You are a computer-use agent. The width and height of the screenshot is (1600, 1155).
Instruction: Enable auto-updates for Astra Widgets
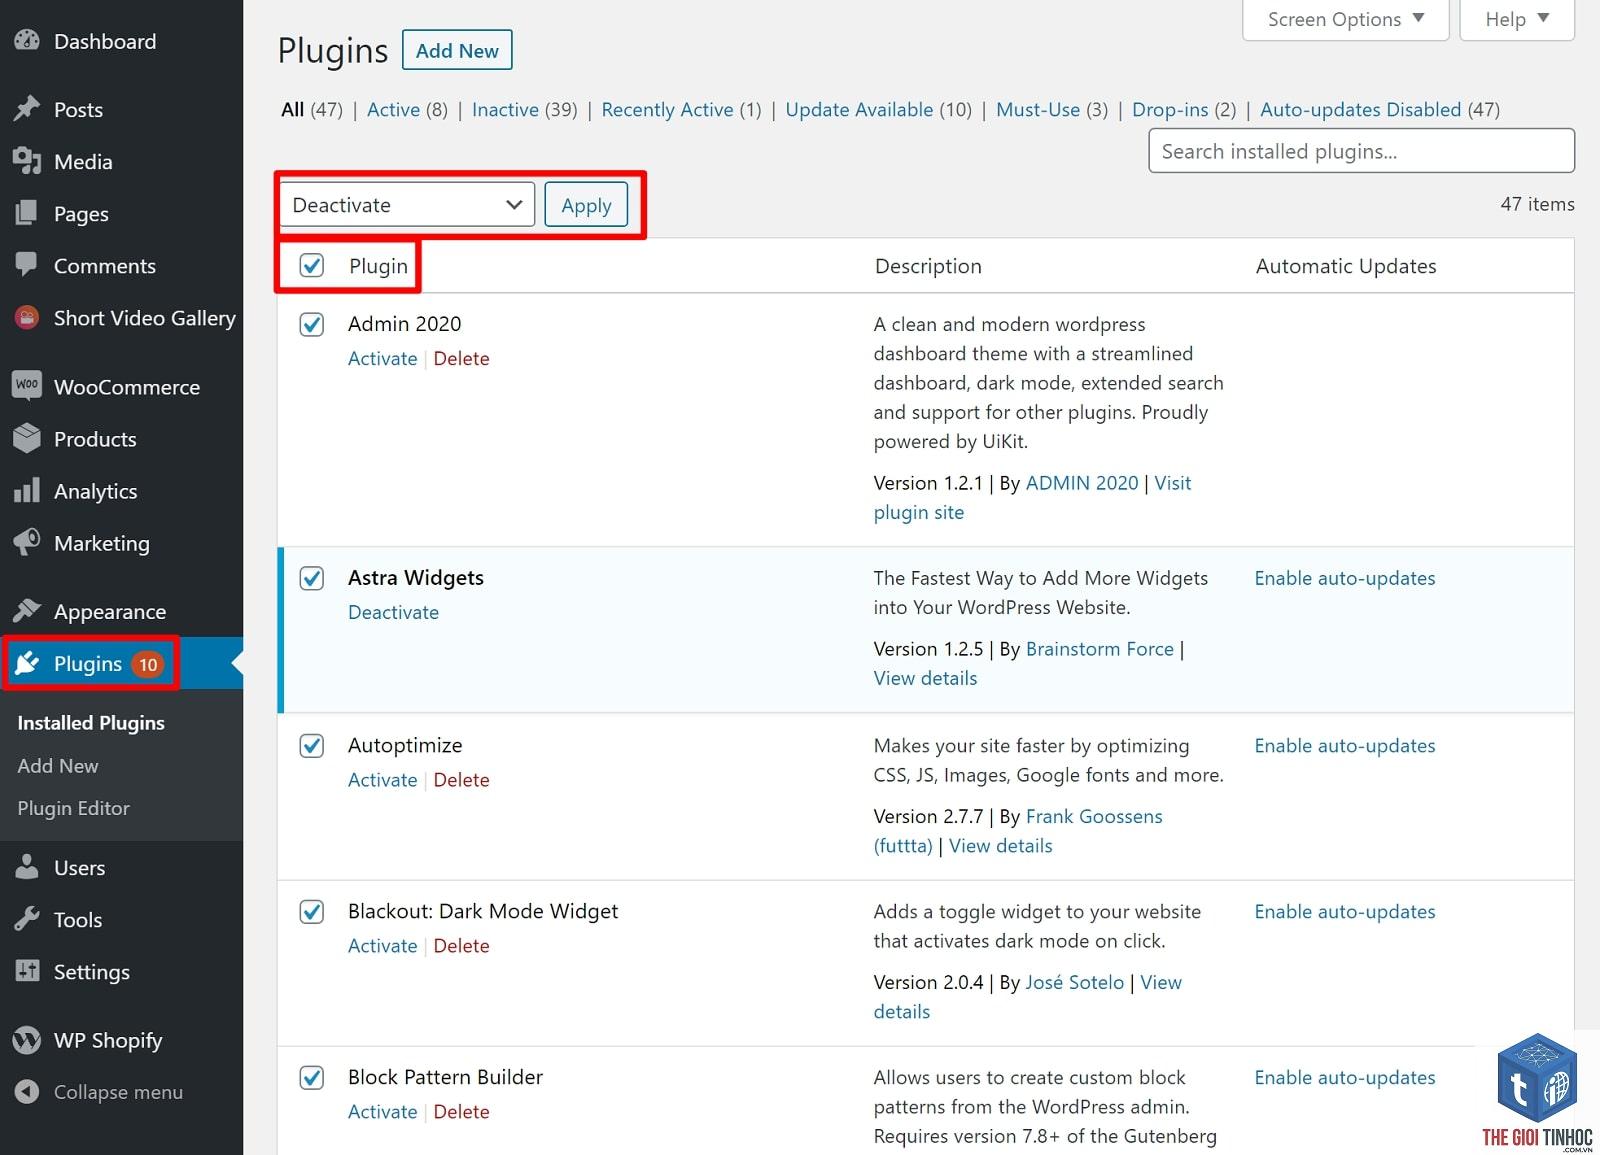pyautogui.click(x=1345, y=578)
